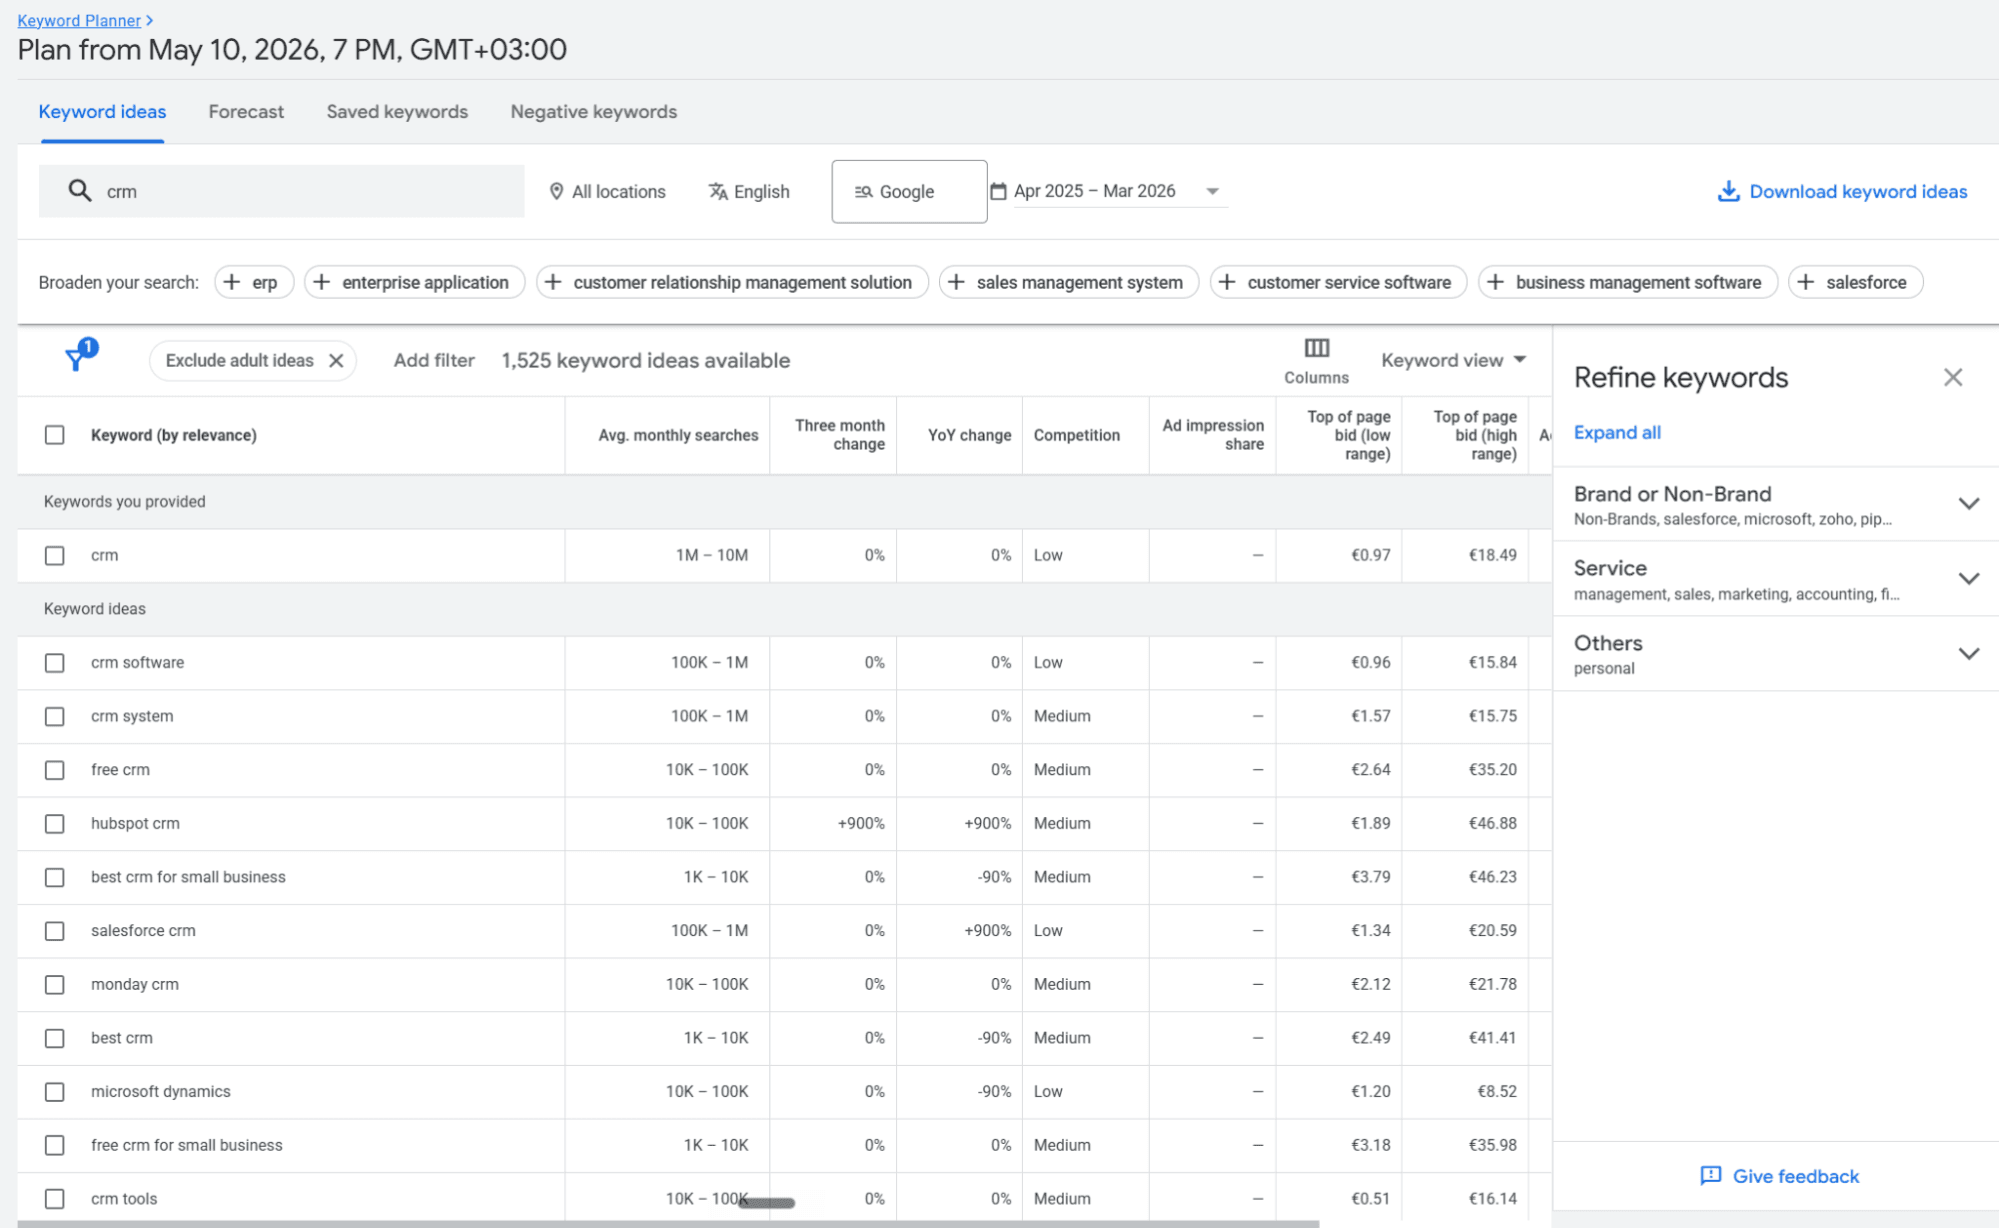1999x1228 pixels.
Task: Click Add filter
Action: [x=434, y=360]
